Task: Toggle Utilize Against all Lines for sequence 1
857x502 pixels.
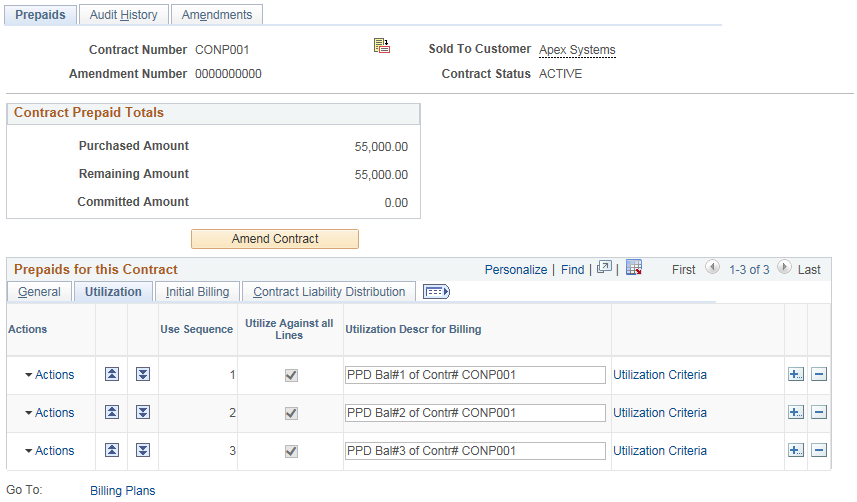Action: [x=291, y=375]
